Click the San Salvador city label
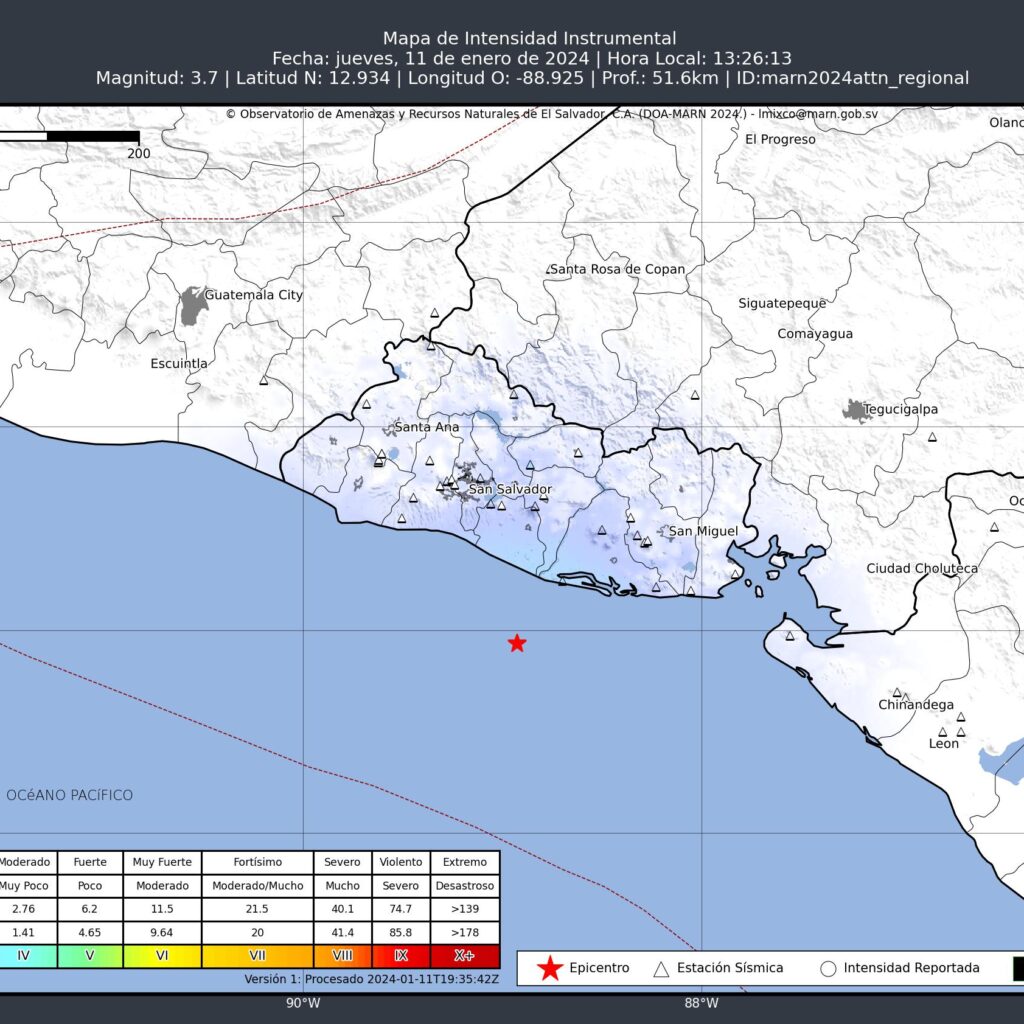The width and height of the screenshot is (1024, 1024). [510, 489]
